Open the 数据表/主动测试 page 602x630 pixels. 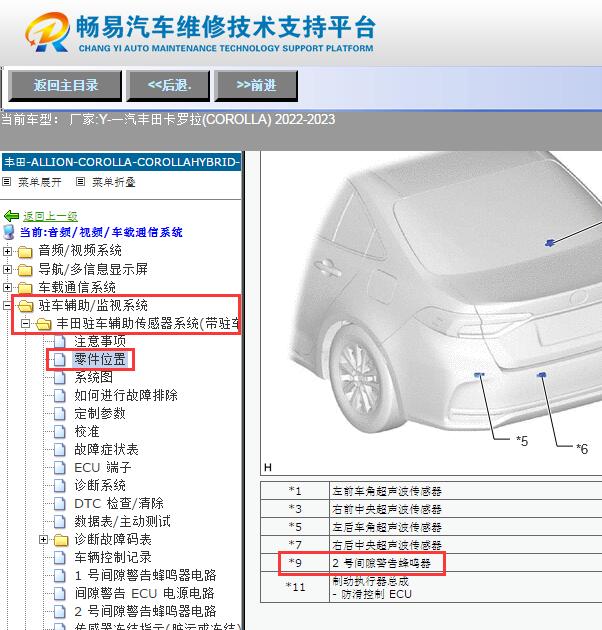coord(123,522)
